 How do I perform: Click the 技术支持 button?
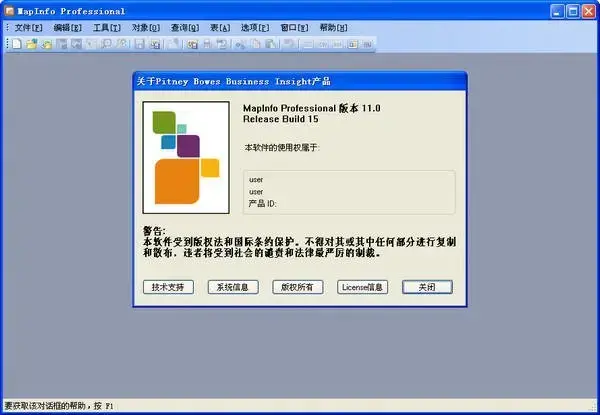pos(168,287)
